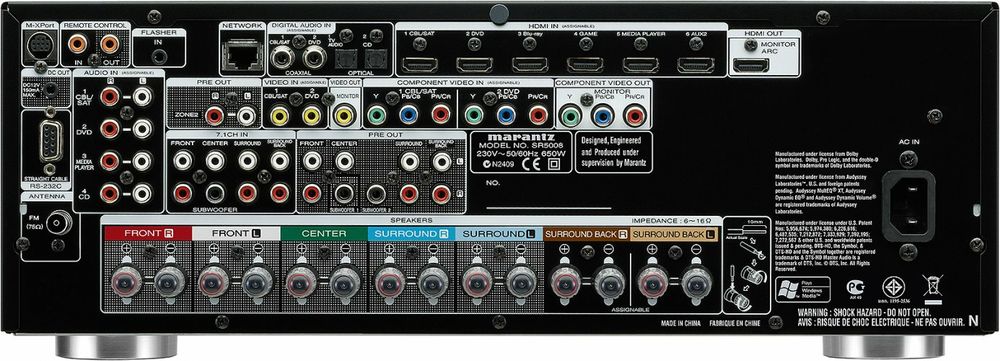Screen dimensions: 1000x361
Task: Click the HDMI IN 1 CBL/SAT port
Action: point(420,65)
